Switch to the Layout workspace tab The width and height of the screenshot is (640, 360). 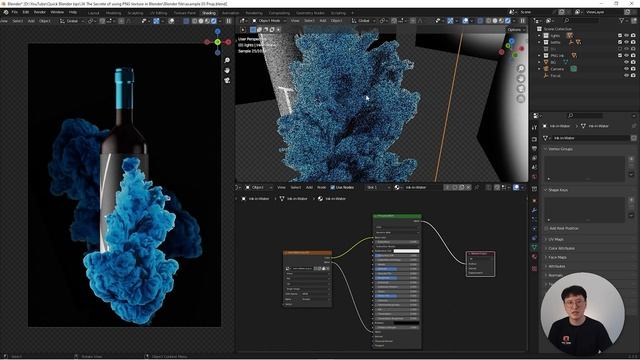tap(93, 13)
